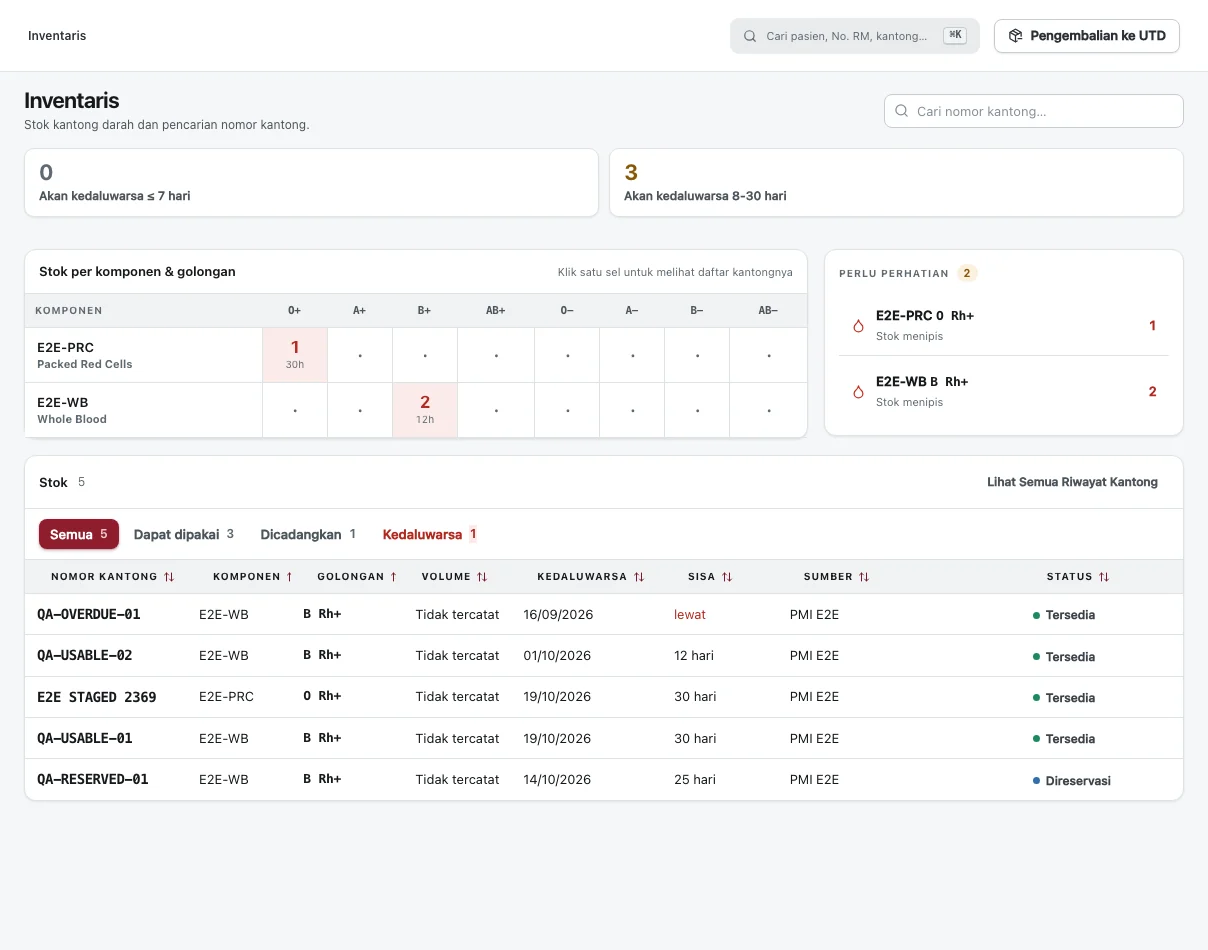Image resolution: width=1208 pixels, height=950 pixels.
Task: Open the Akan kedaluwarsa 8-30 hari card
Action: pos(896,182)
